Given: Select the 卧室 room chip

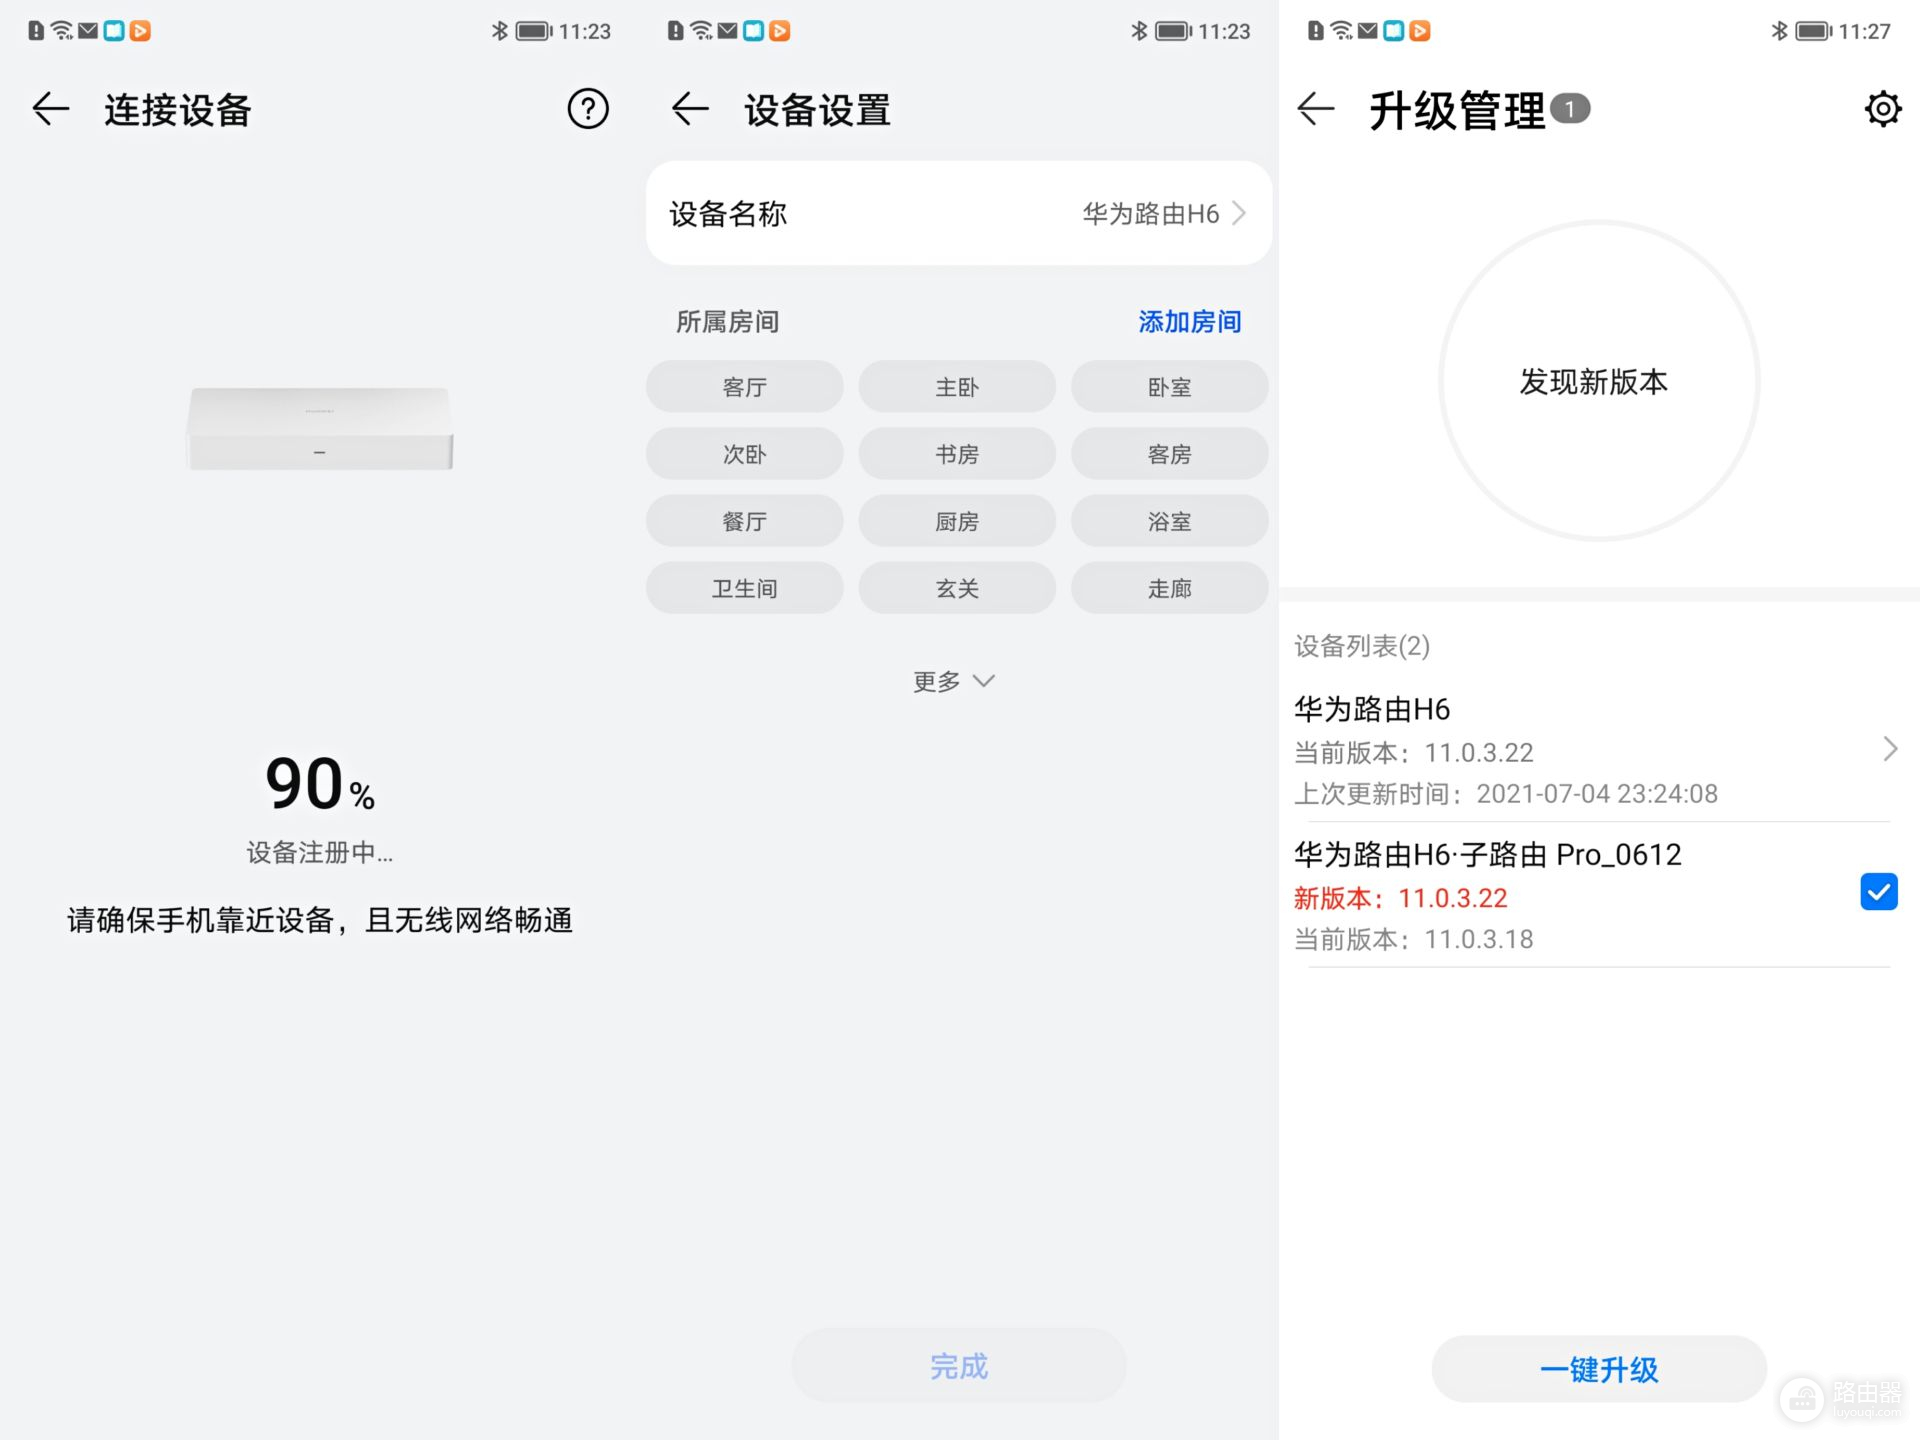Looking at the screenshot, I should point(1169,387).
